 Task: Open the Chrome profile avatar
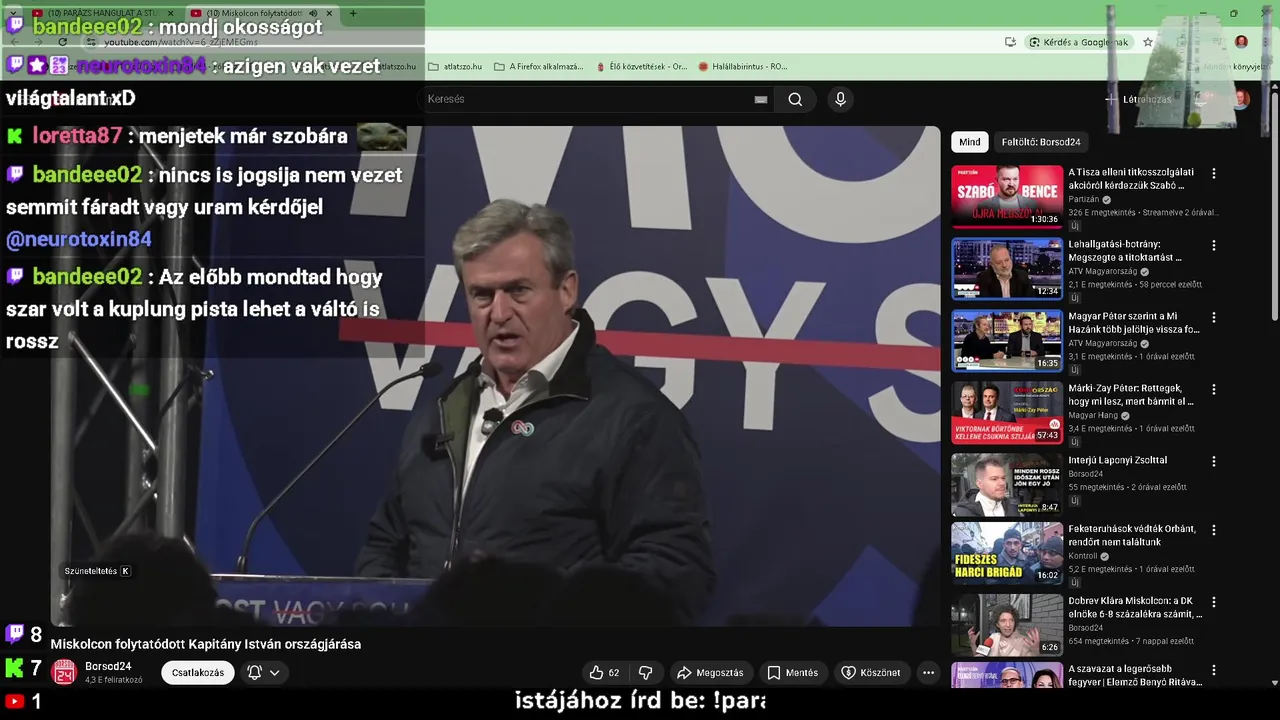[x=1241, y=42]
